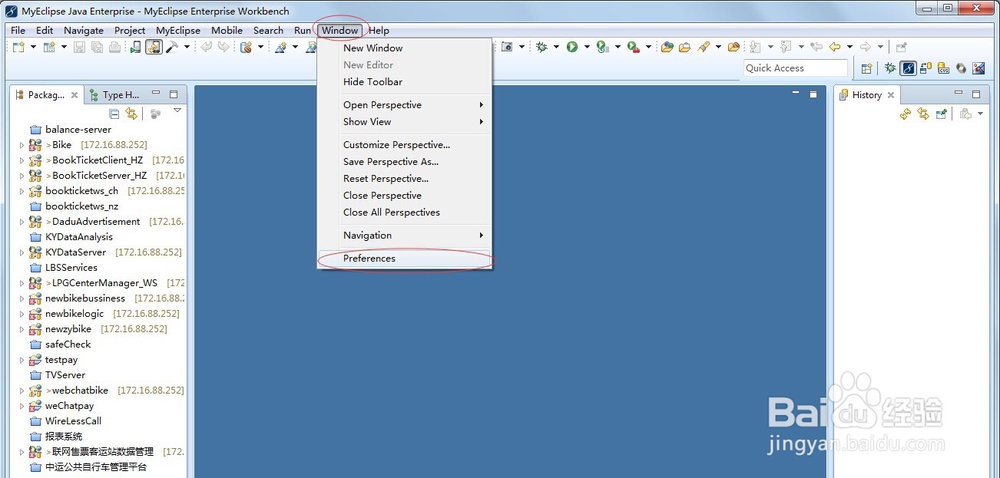Close the History tab
Image resolution: width=1000 pixels, height=478 pixels.
click(891, 95)
